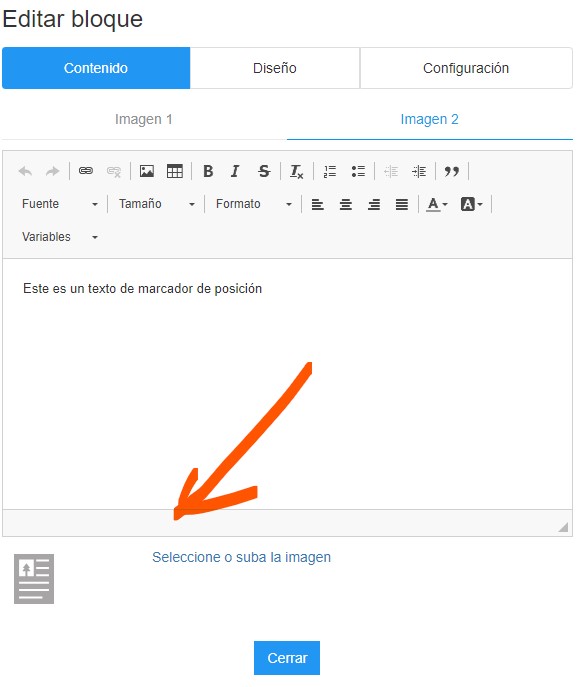Toggle italic formatting
Viewport: 578px width, 687px height.
coord(235,171)
